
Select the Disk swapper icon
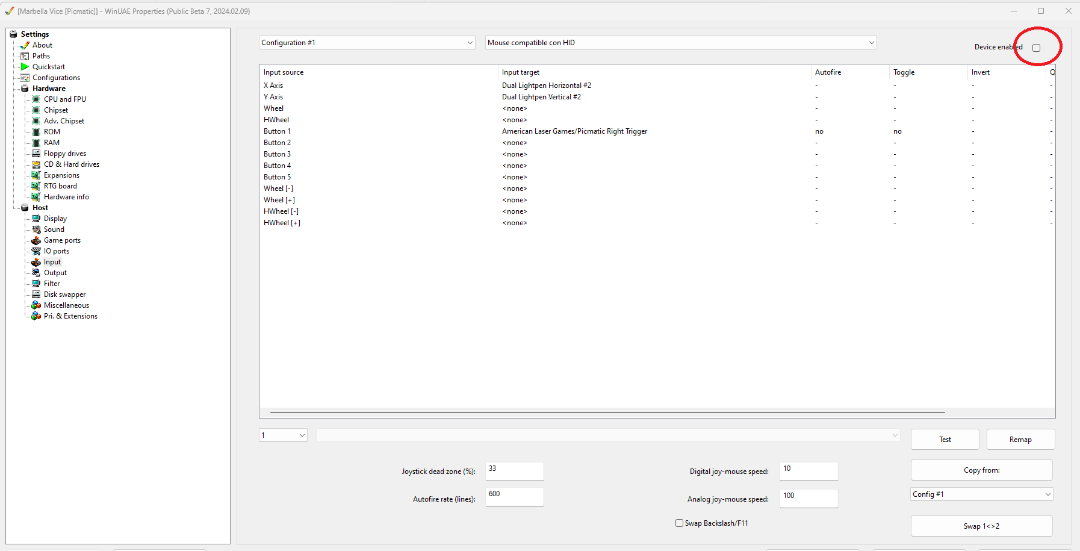click(x=36, y=294)
